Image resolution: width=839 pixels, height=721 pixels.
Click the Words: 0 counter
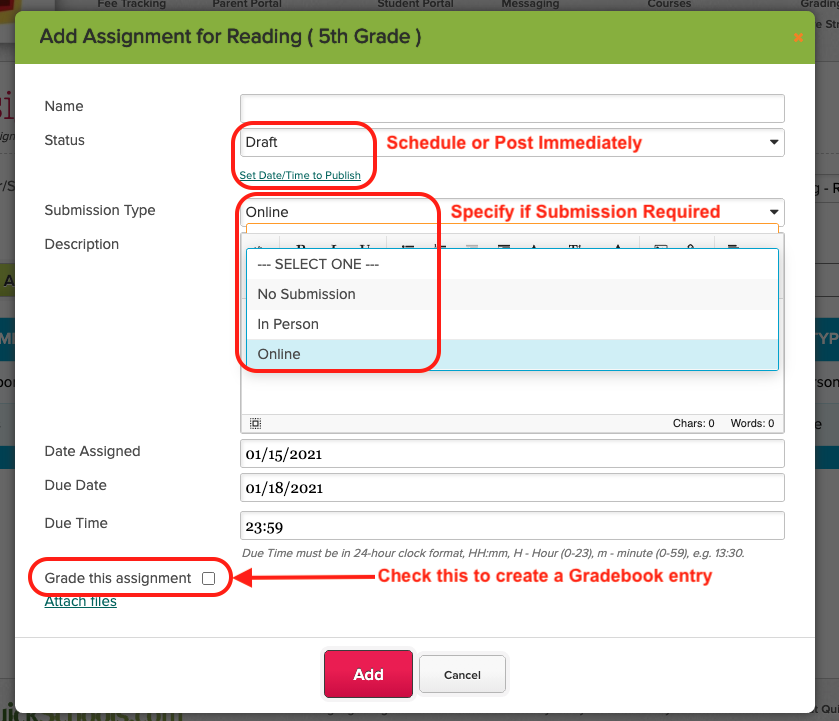click(x=752, y=423)
